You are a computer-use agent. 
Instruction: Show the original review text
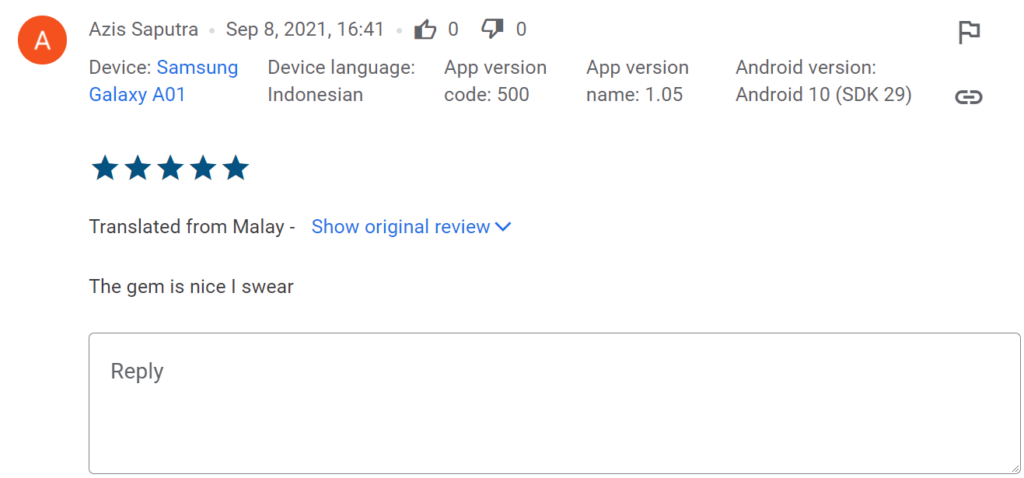point(400,227)
